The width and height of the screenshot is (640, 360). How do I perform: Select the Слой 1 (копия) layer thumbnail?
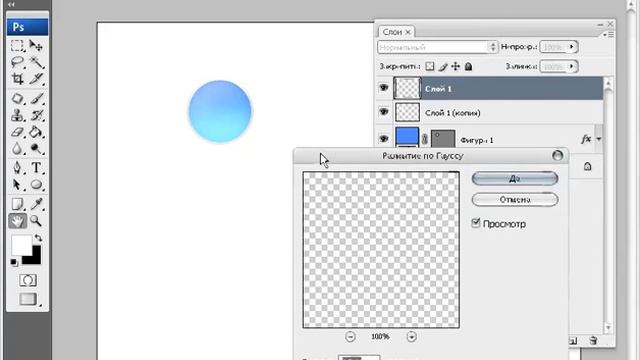pos(407,112)
